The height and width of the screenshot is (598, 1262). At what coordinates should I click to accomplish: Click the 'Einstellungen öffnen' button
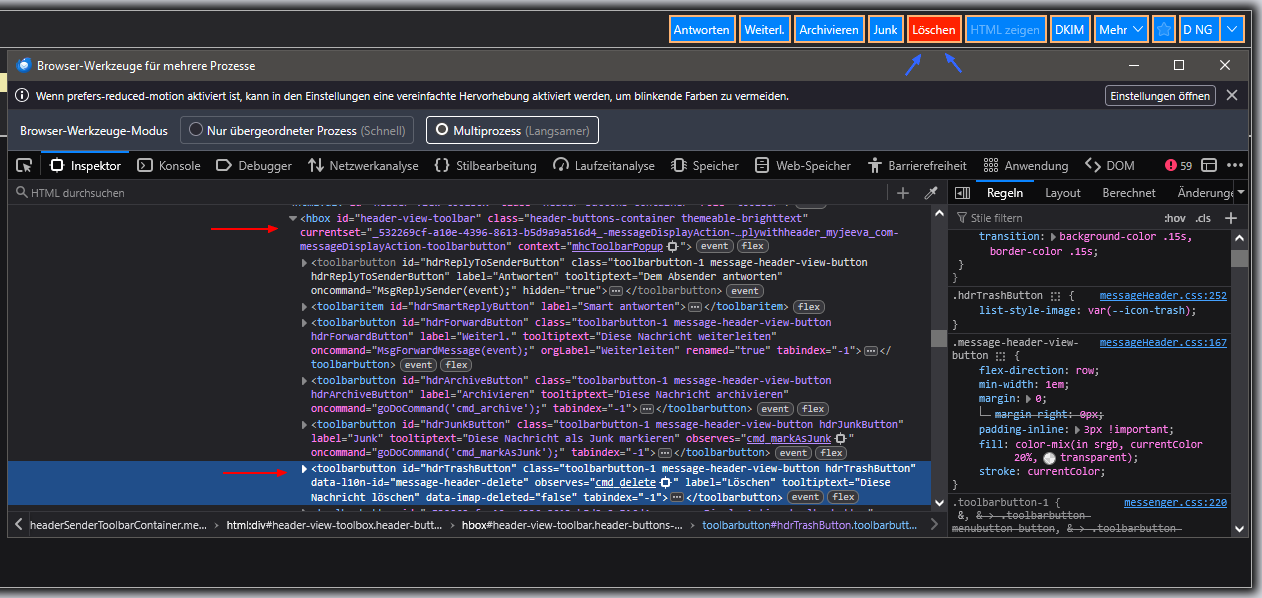pos(1160,96)
